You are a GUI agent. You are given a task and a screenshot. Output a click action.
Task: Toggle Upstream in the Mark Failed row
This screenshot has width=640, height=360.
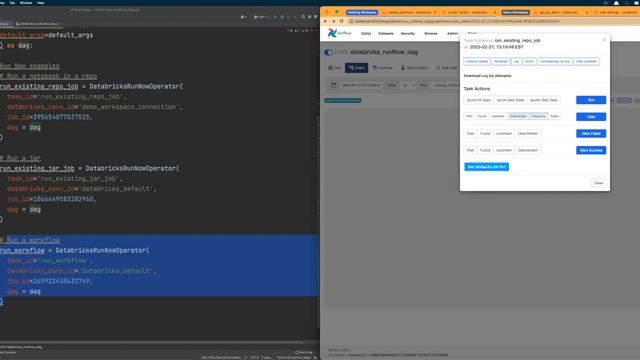[504, 133]
